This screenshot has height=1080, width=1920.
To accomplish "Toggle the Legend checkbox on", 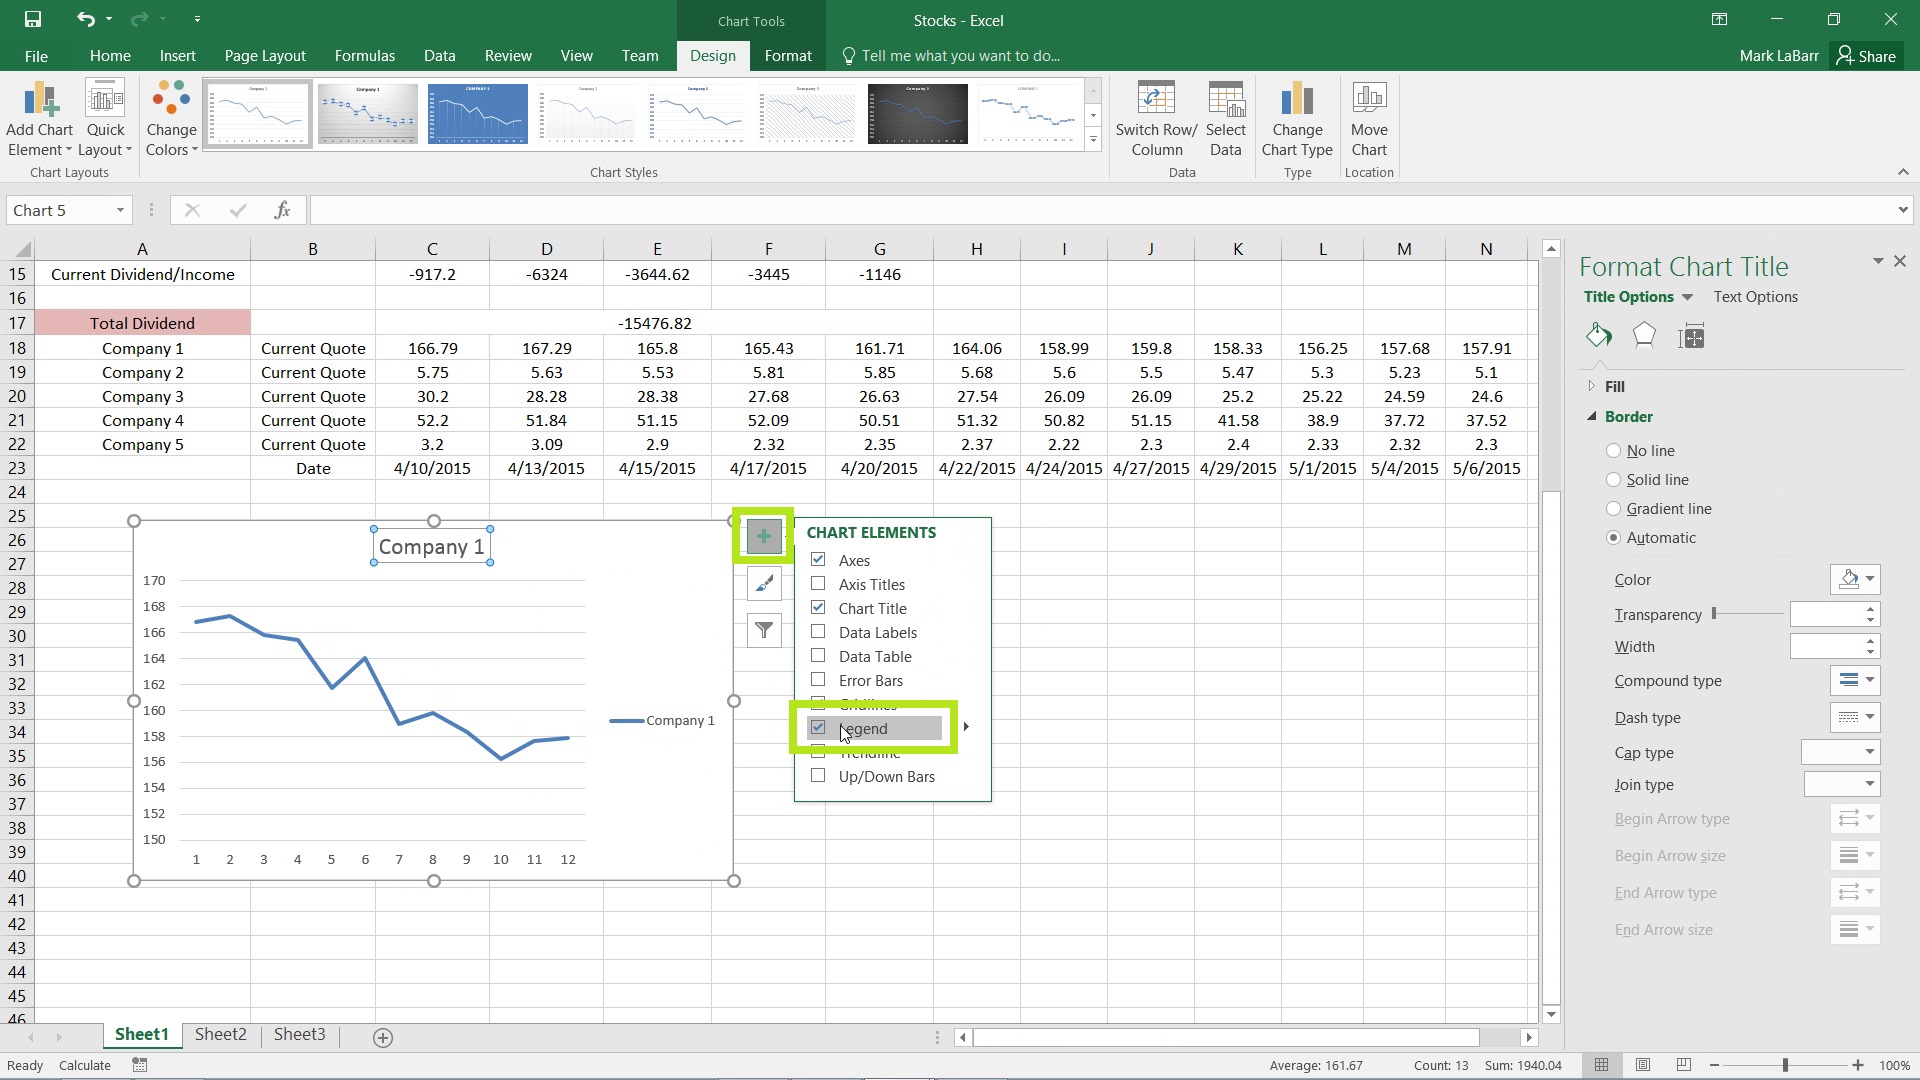I will click(x=818, y=728).
